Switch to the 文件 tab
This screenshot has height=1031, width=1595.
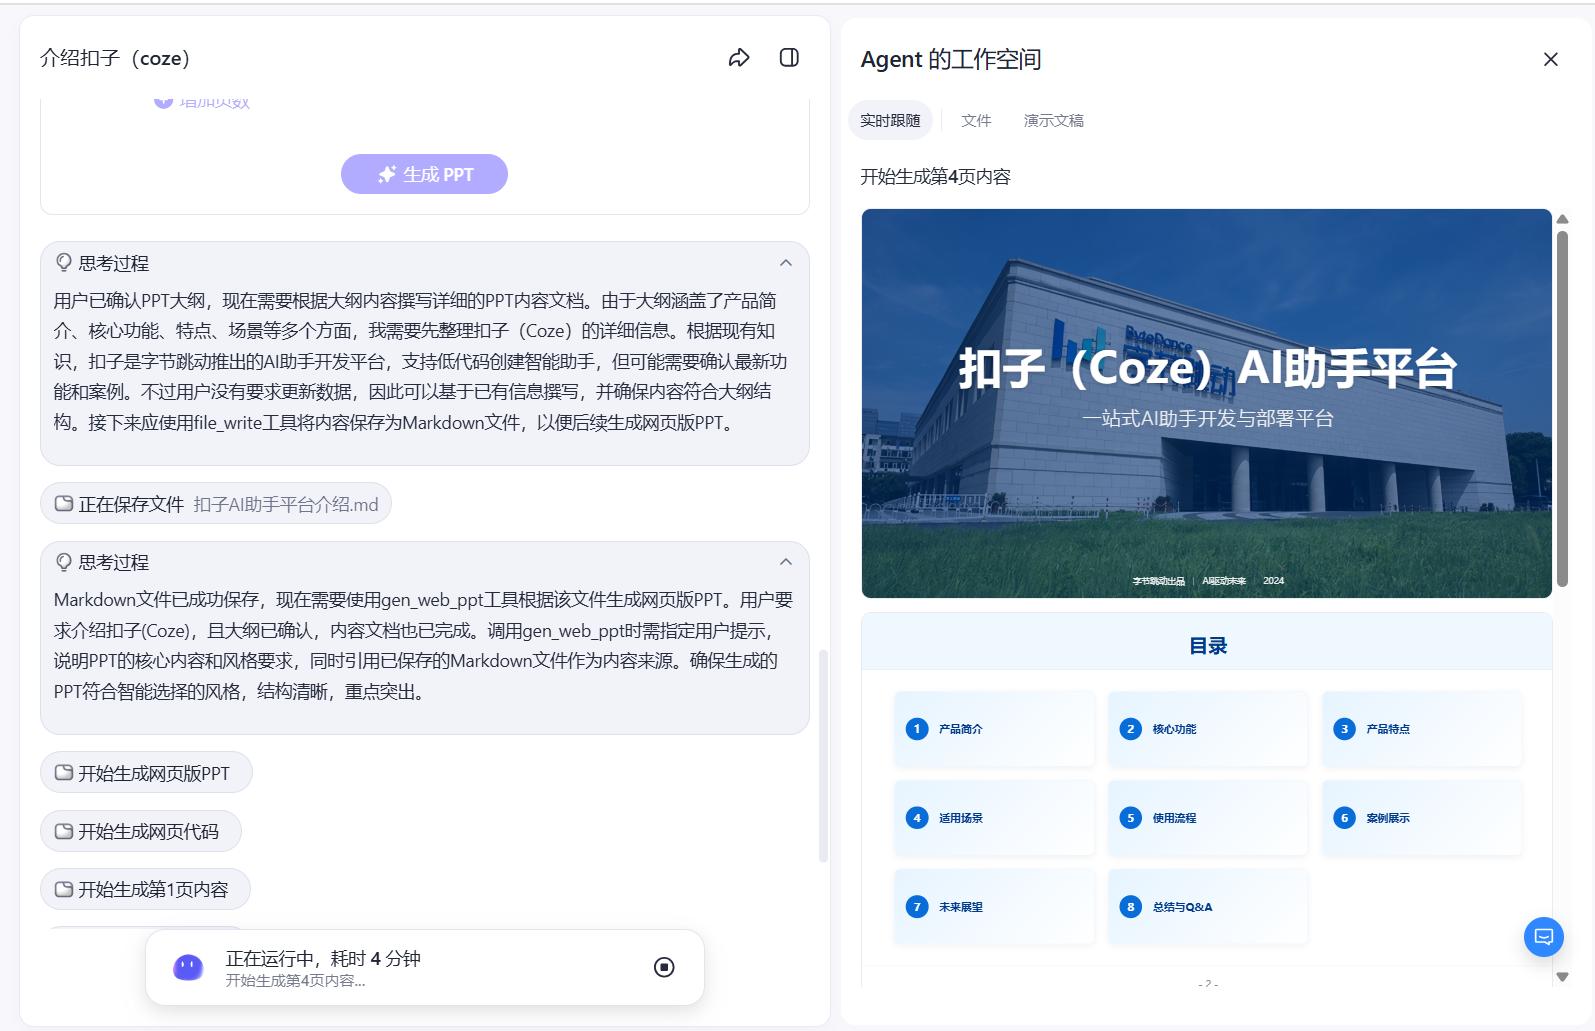(x=975, y=121)
